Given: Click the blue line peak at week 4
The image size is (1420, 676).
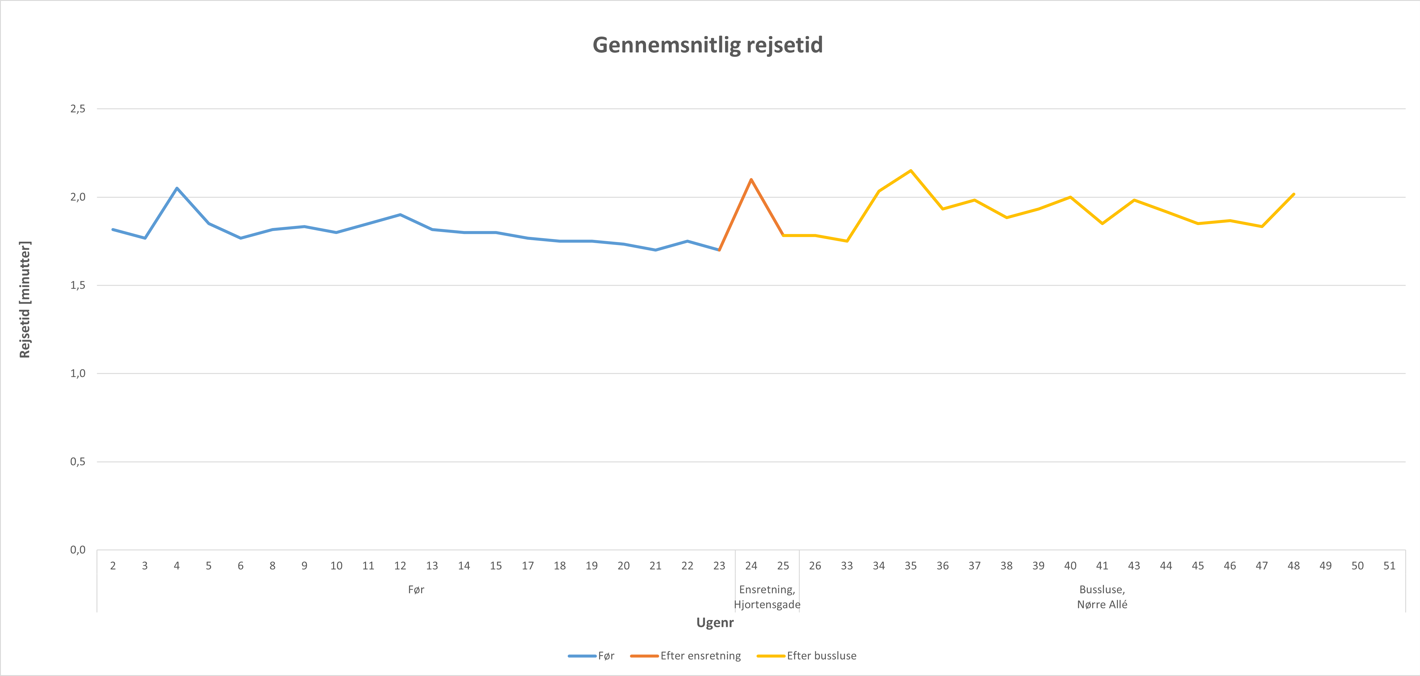Looking at the screenshot, I should click(x=177, y=188).
